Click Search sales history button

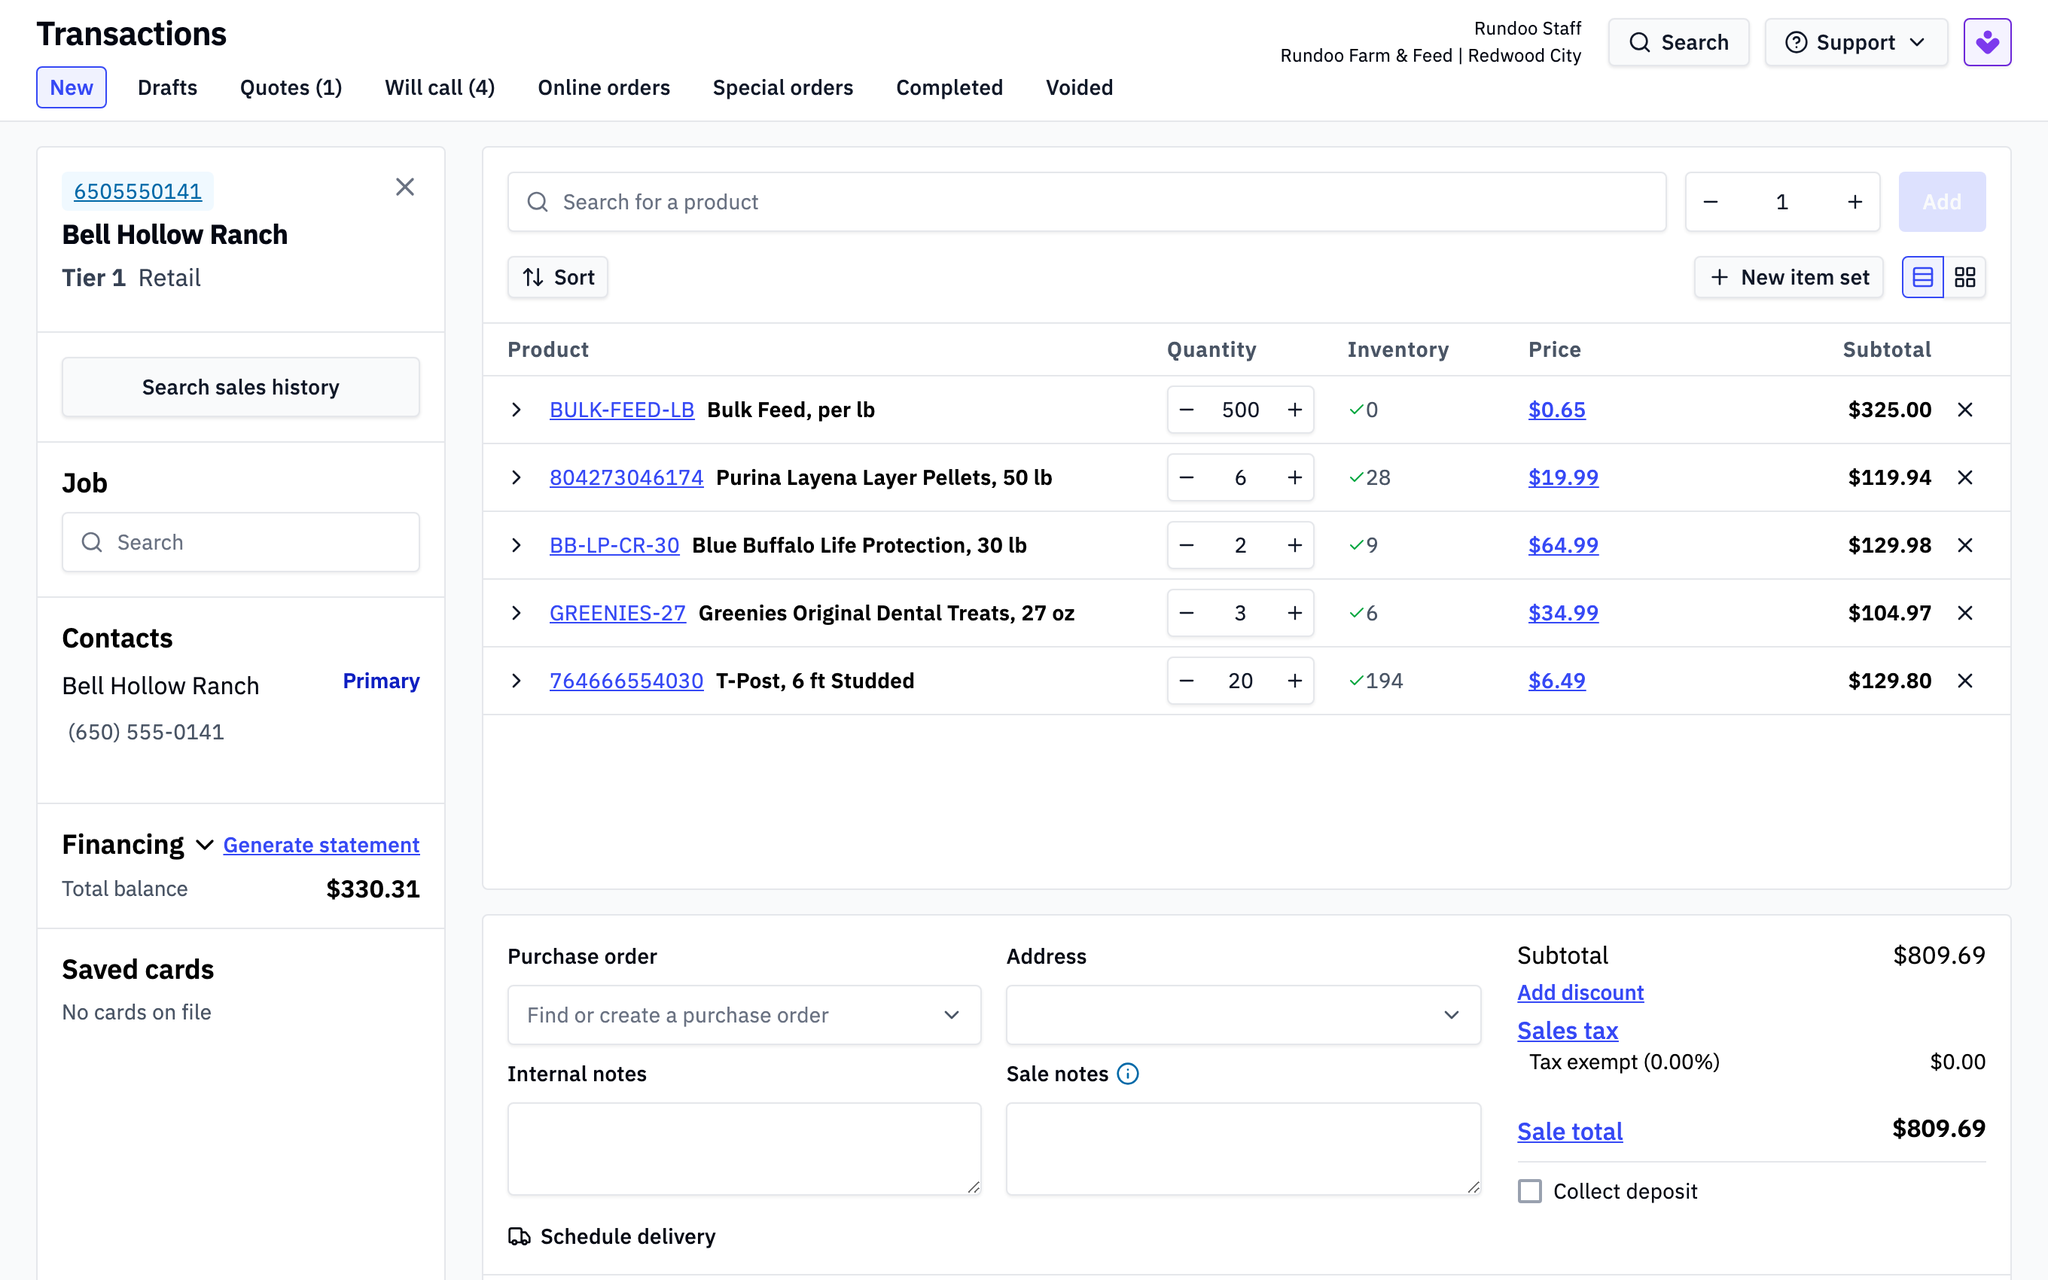pos(241,387)
